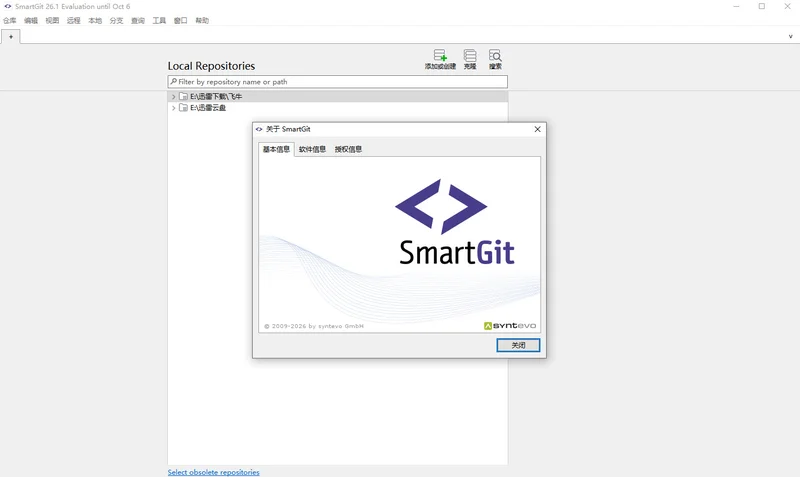This screenshot has width=800, height=477.
Task: Switch to the 软件信息 tab
Action: pyautogui.click(x=312, y=149)
